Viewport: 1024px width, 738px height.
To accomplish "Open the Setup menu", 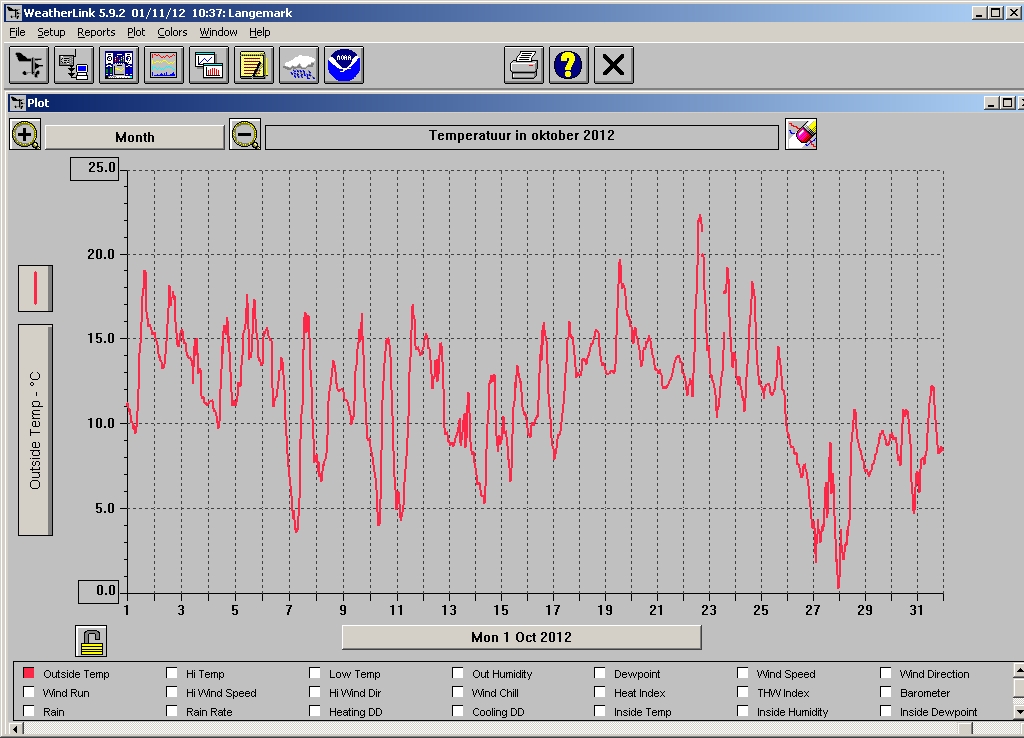I will coord(51,32).
